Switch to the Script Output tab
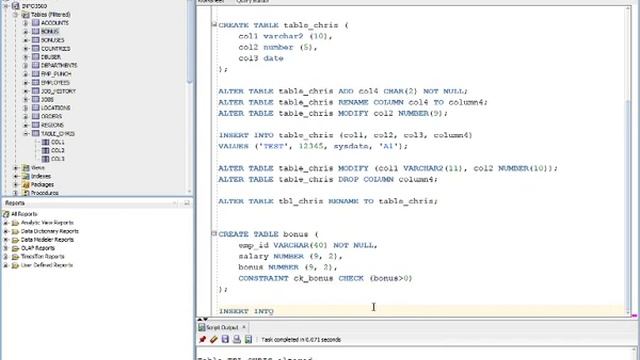 (x=222, y=327)
